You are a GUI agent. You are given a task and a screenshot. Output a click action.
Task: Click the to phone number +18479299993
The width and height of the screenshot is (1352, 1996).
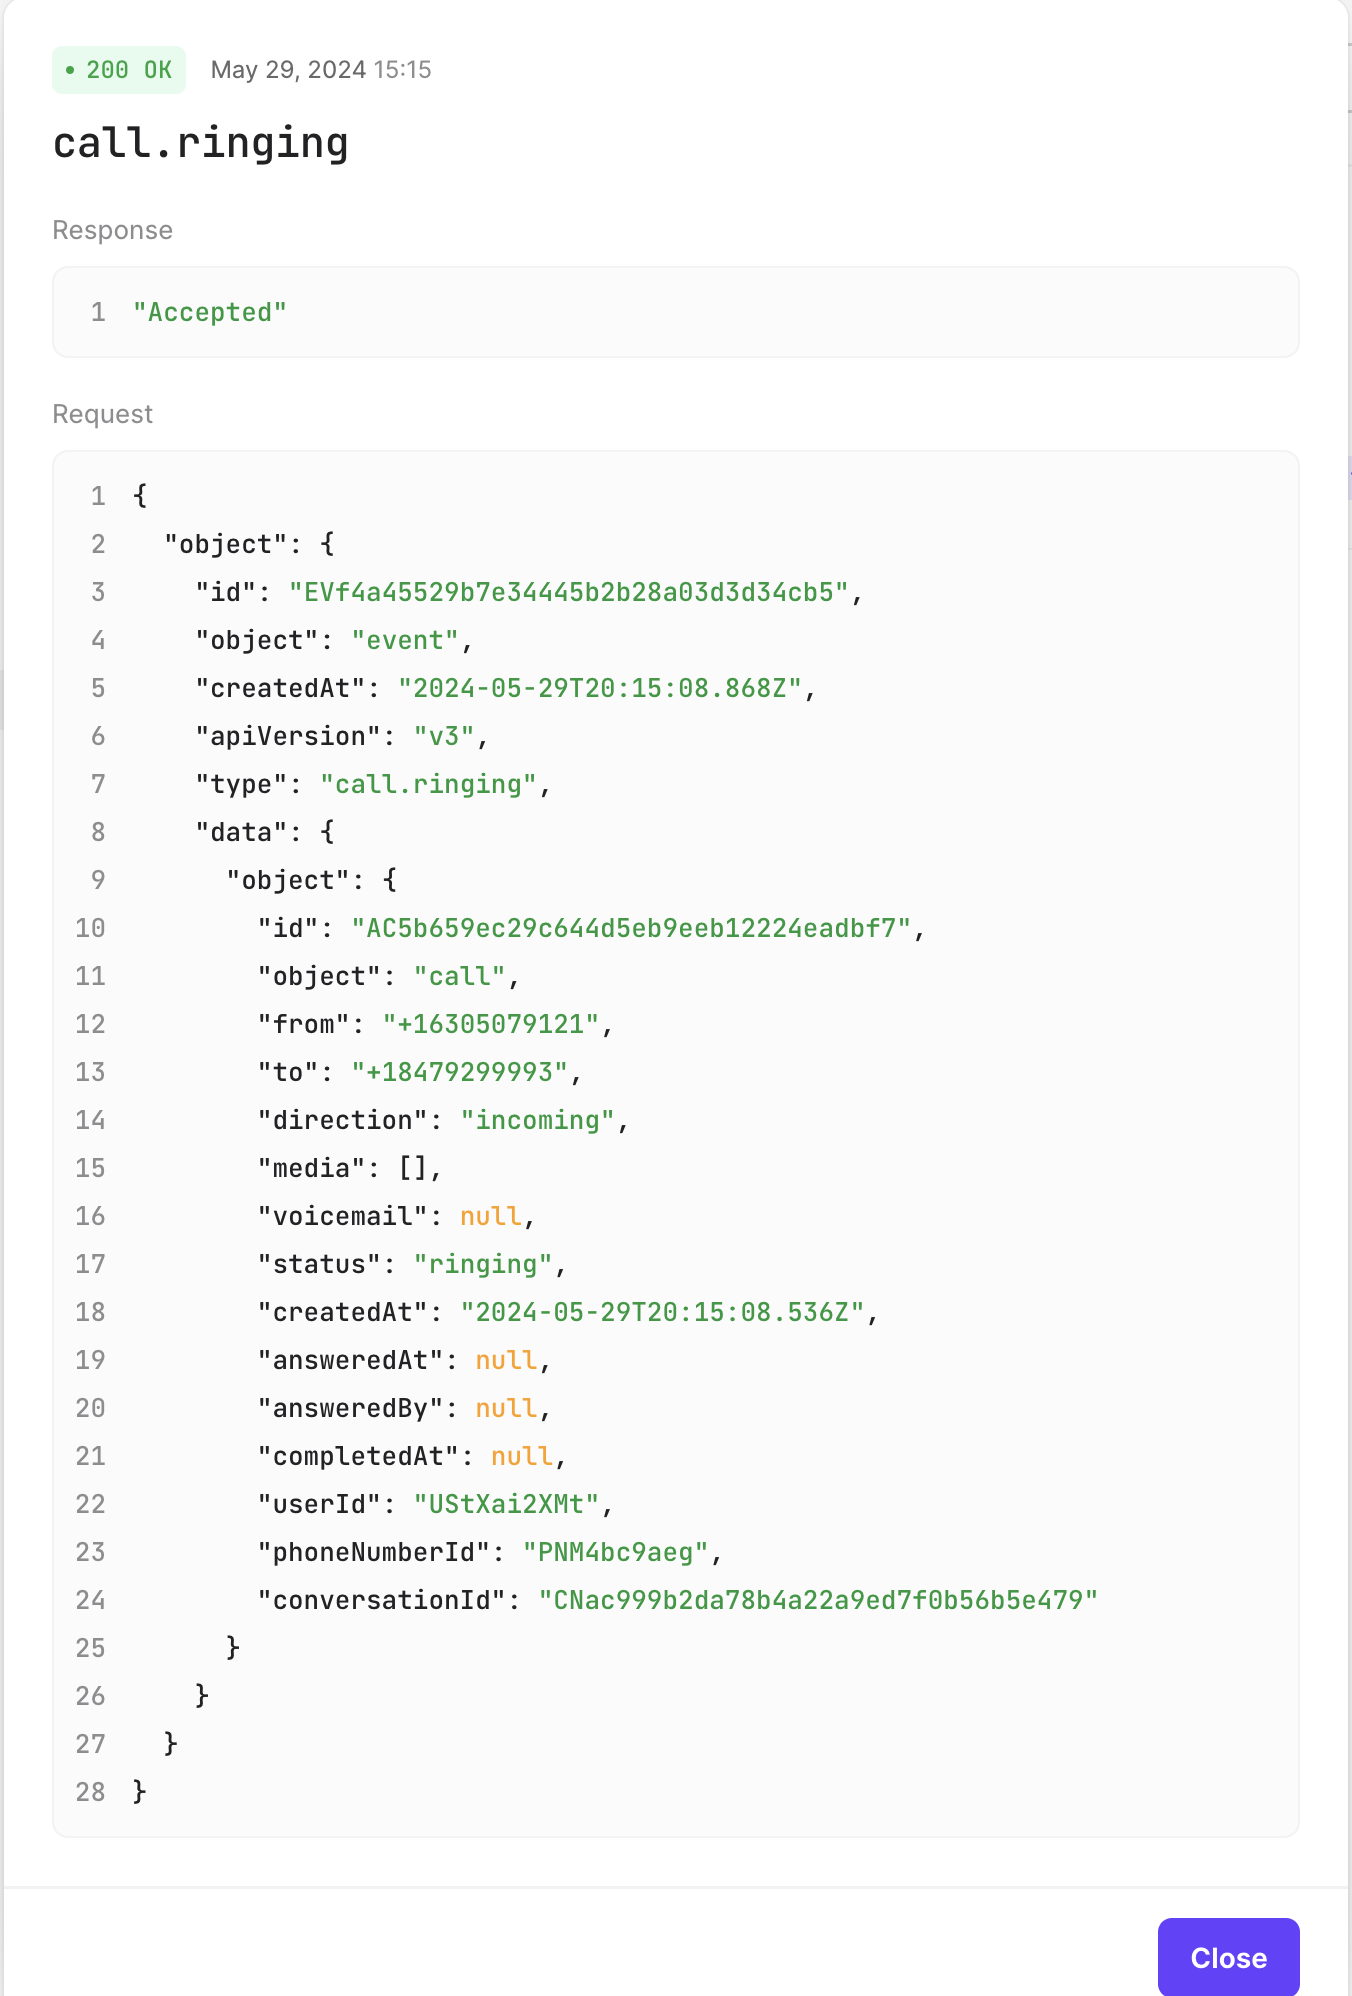459,1072
